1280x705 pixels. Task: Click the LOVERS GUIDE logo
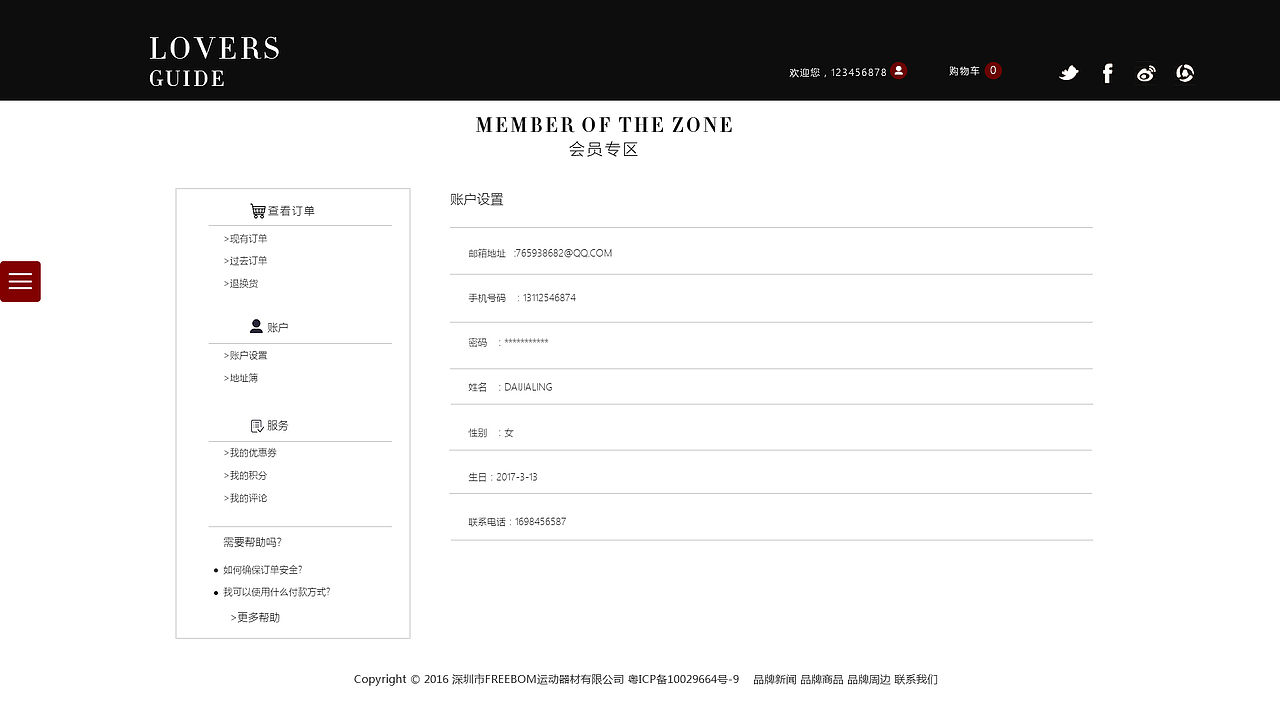[x=214, y=62]
